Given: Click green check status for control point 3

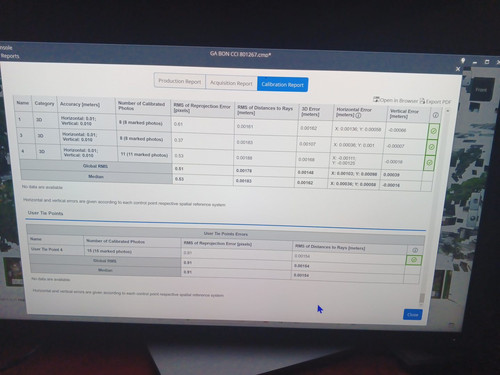Looking at the screenshot, I should [x=432, y=147].
